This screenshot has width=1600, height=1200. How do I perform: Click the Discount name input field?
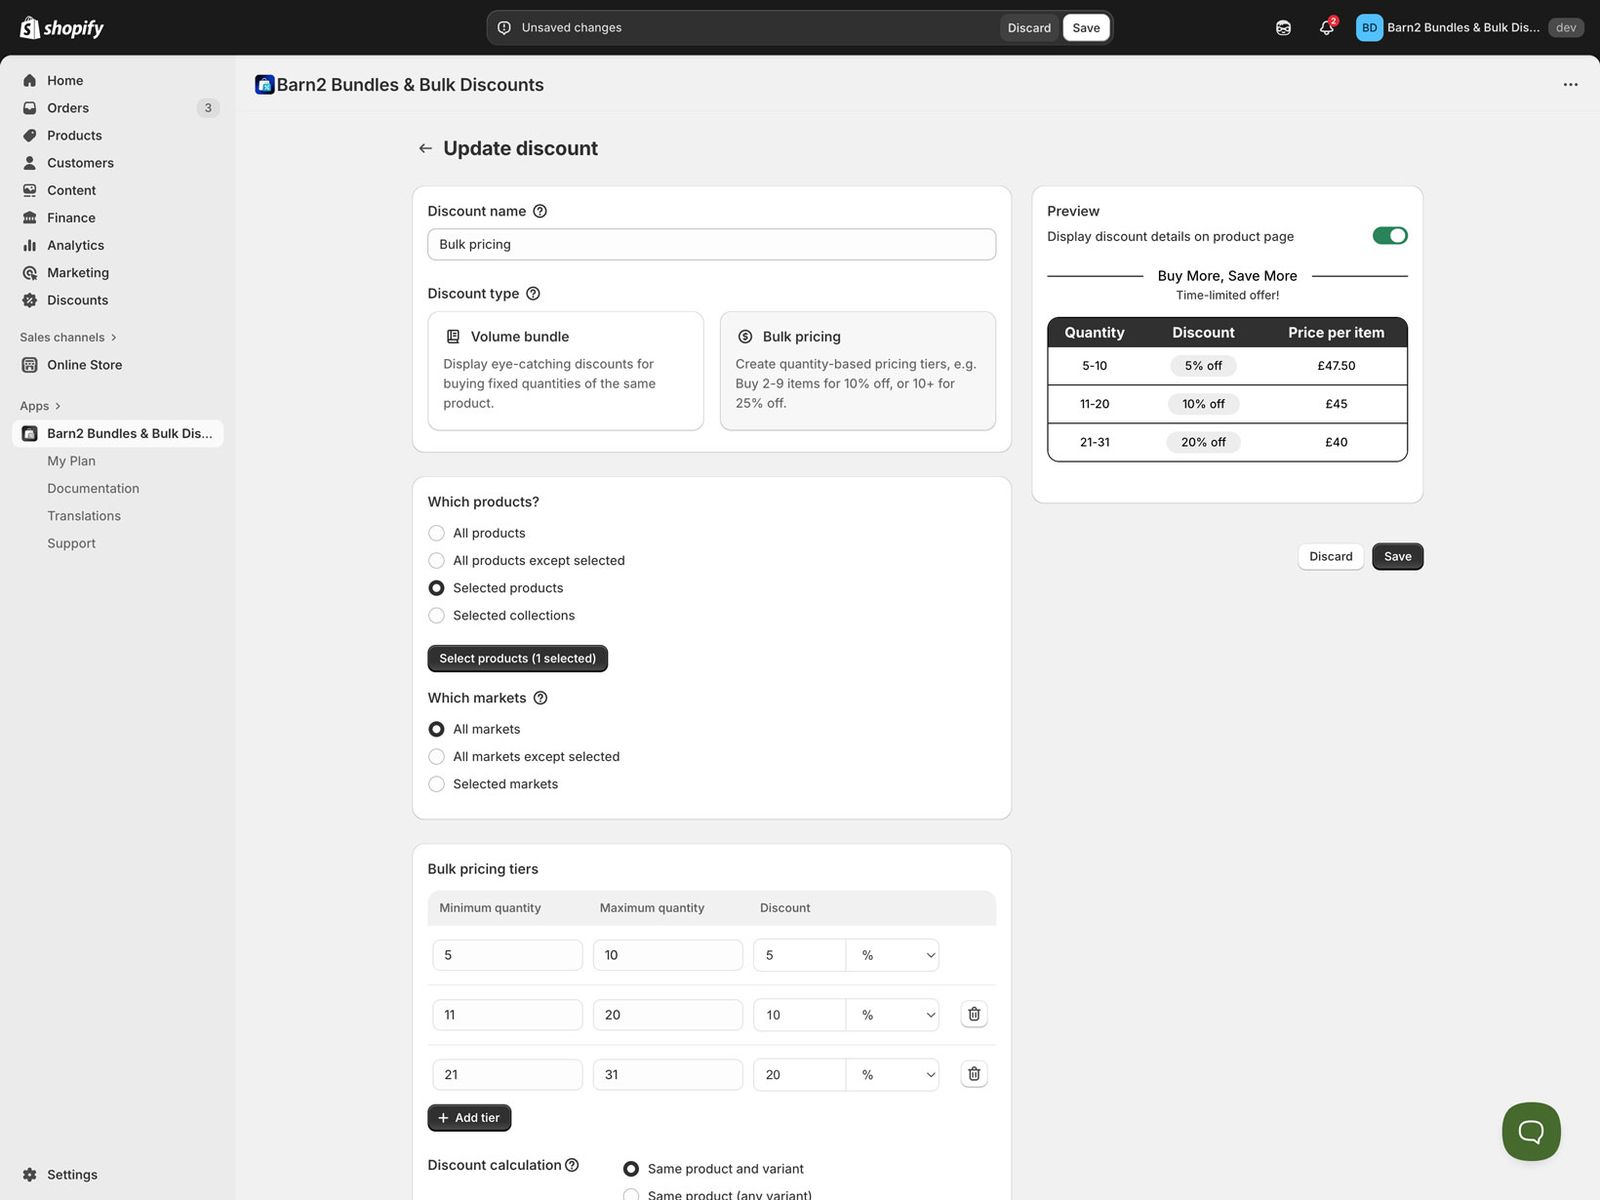712,245
